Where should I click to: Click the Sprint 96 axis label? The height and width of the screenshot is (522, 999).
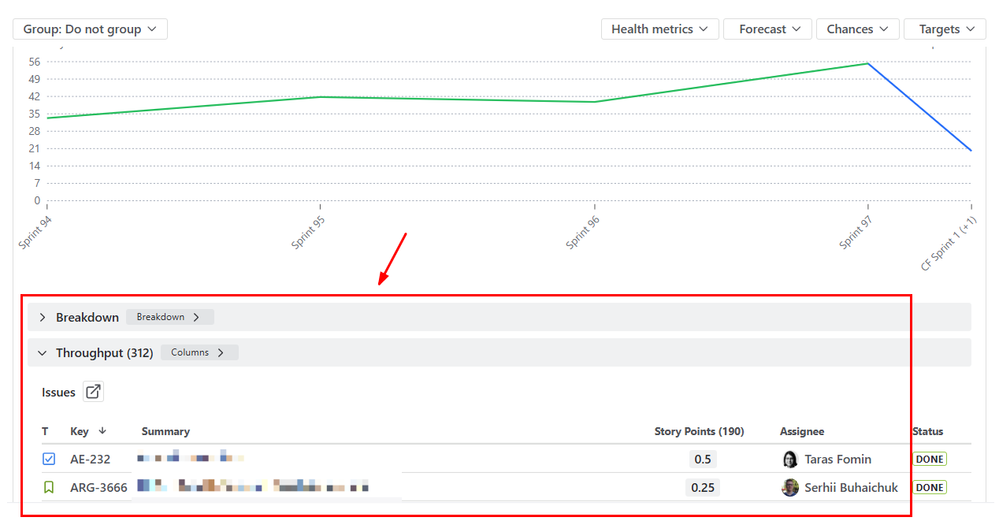pos(582,233)
